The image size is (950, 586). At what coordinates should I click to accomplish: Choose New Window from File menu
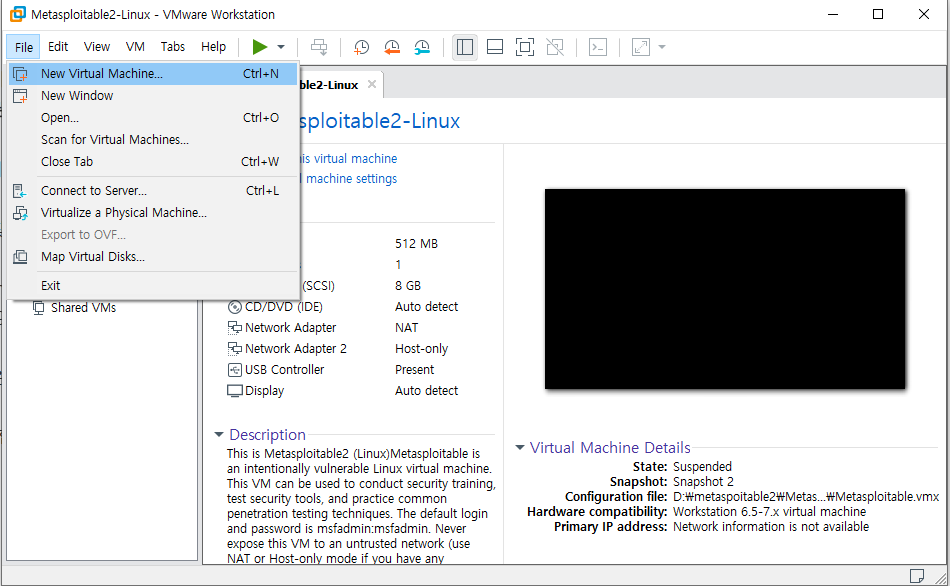coord(153,96)
